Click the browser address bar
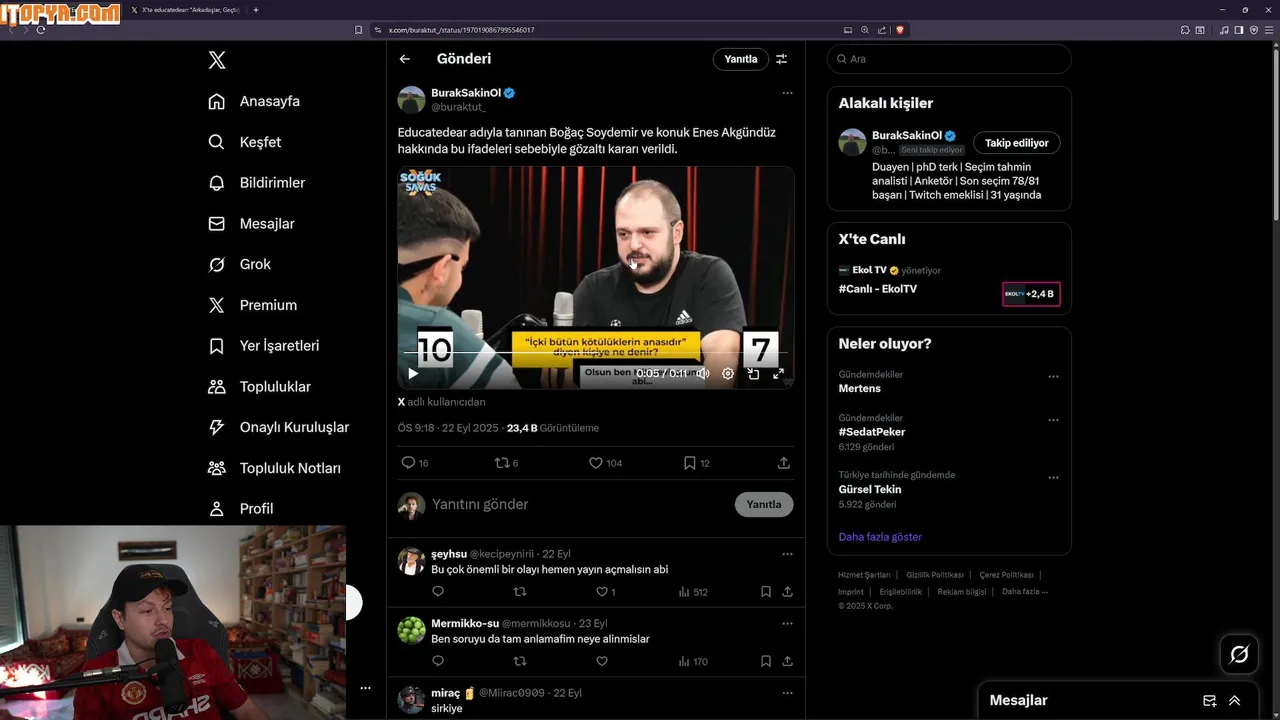The height and width of the screenshot is (720, 1280). click(x=610, y=30)
